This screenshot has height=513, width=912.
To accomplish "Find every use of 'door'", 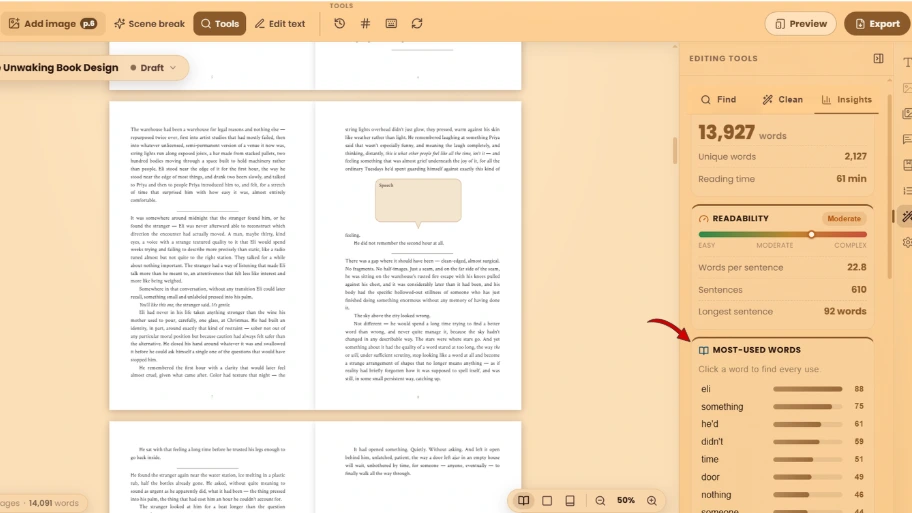I will click(x=782, y=477).
